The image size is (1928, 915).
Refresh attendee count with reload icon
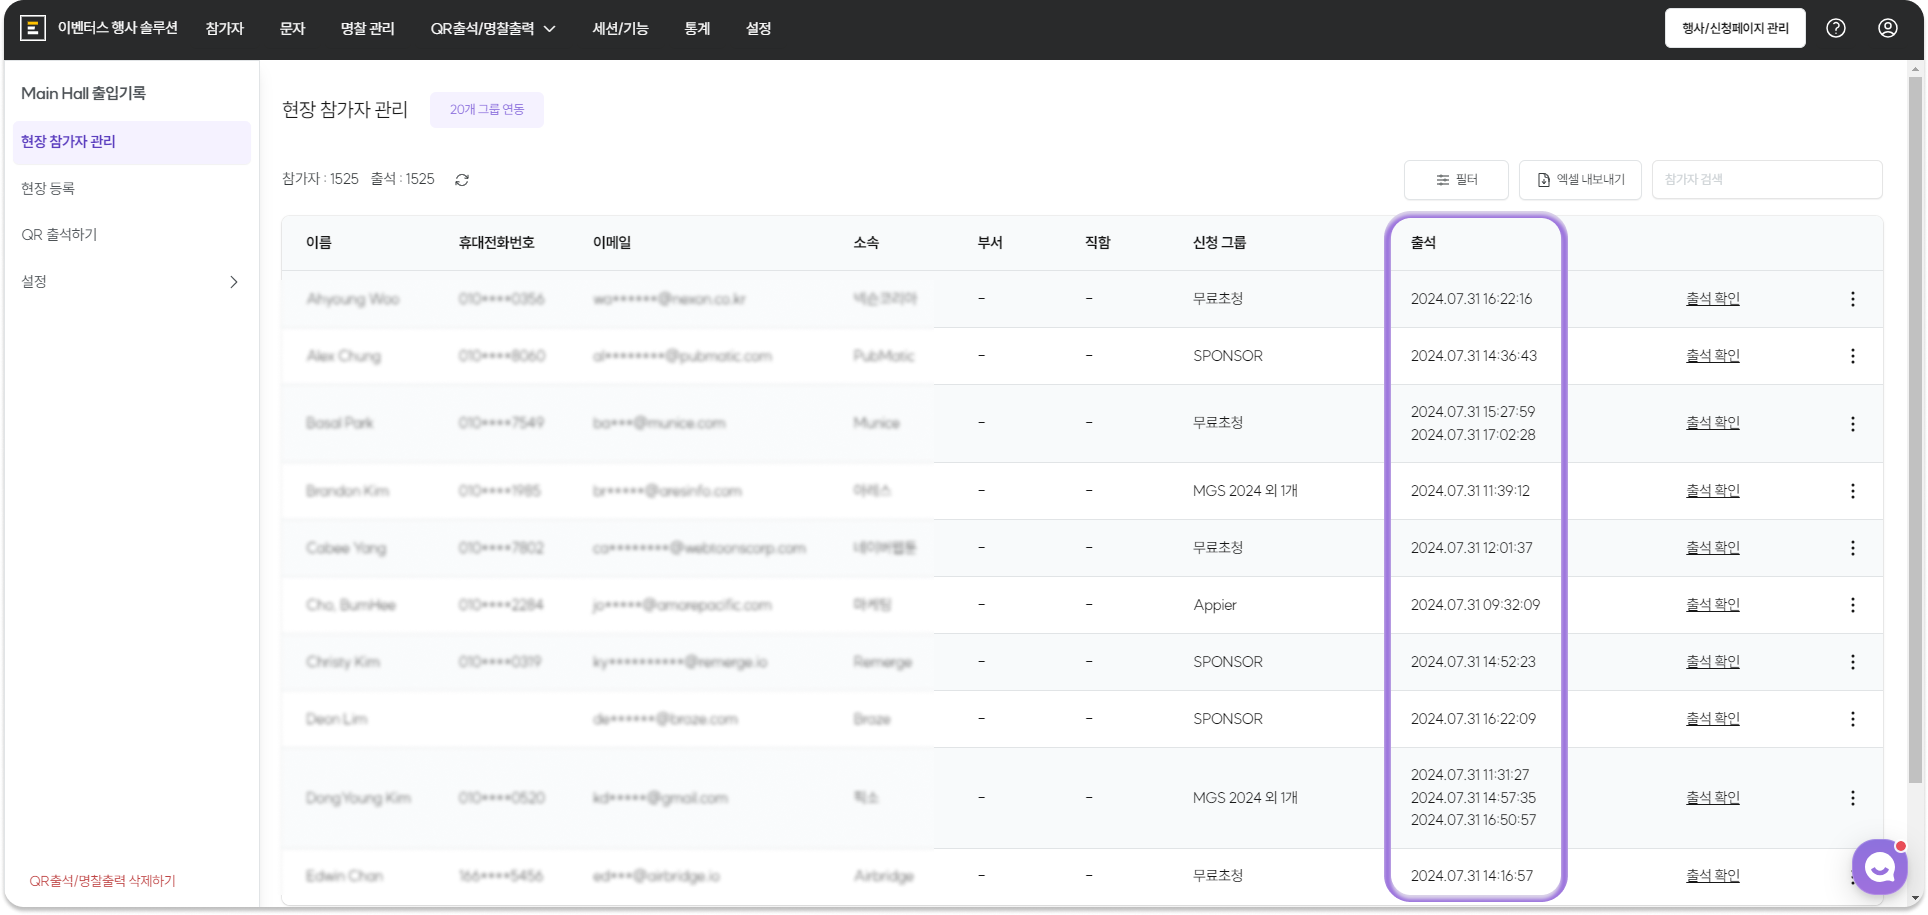(x=462, y=180)
